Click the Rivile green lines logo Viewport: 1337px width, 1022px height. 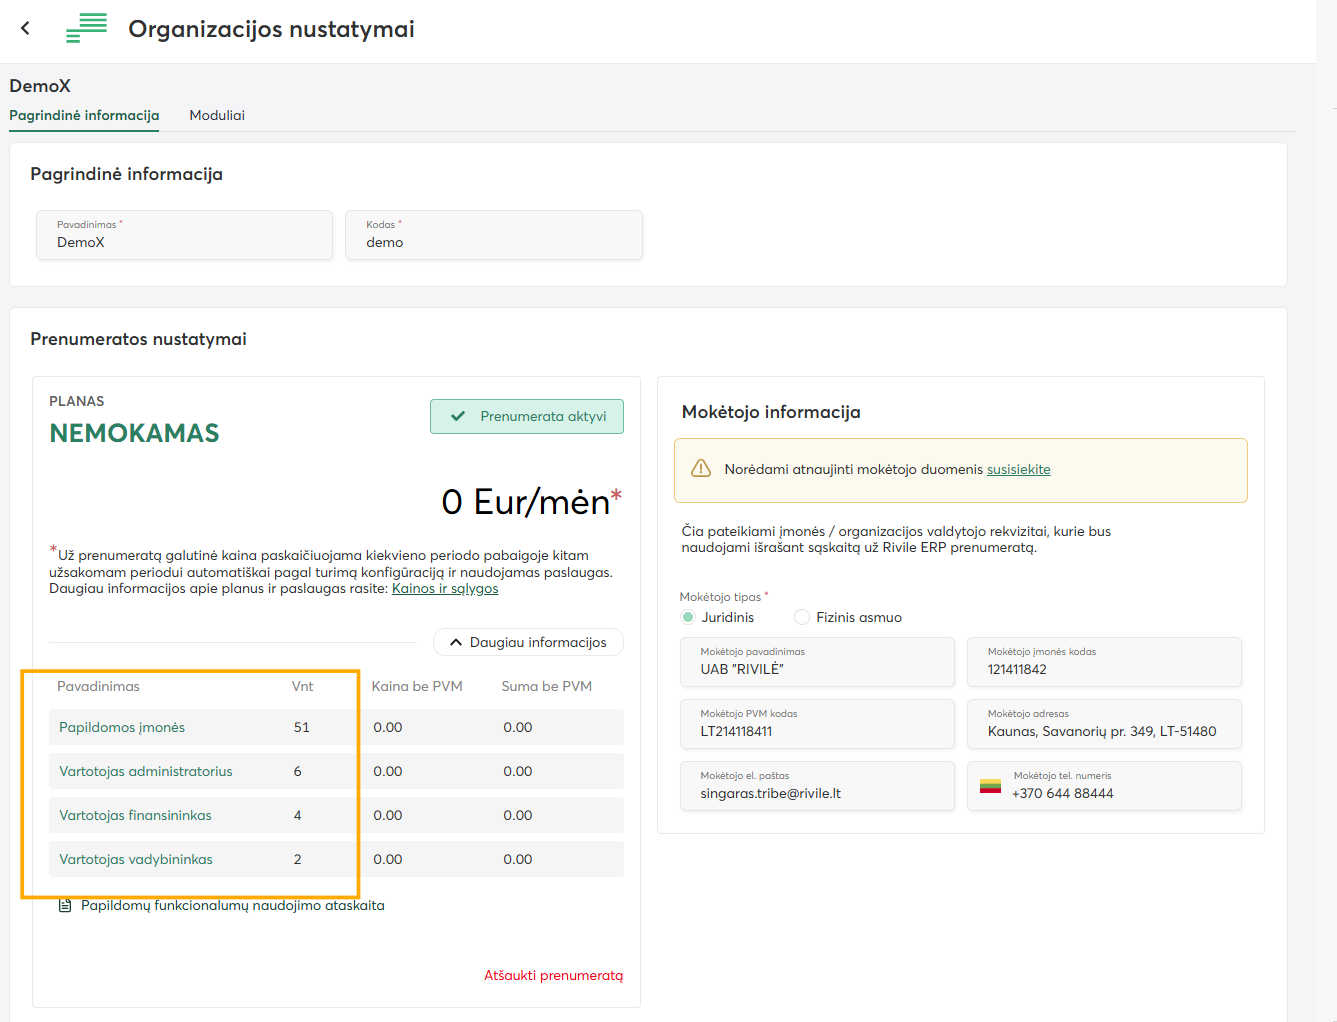pyautogui.click(x=86, y=28)
